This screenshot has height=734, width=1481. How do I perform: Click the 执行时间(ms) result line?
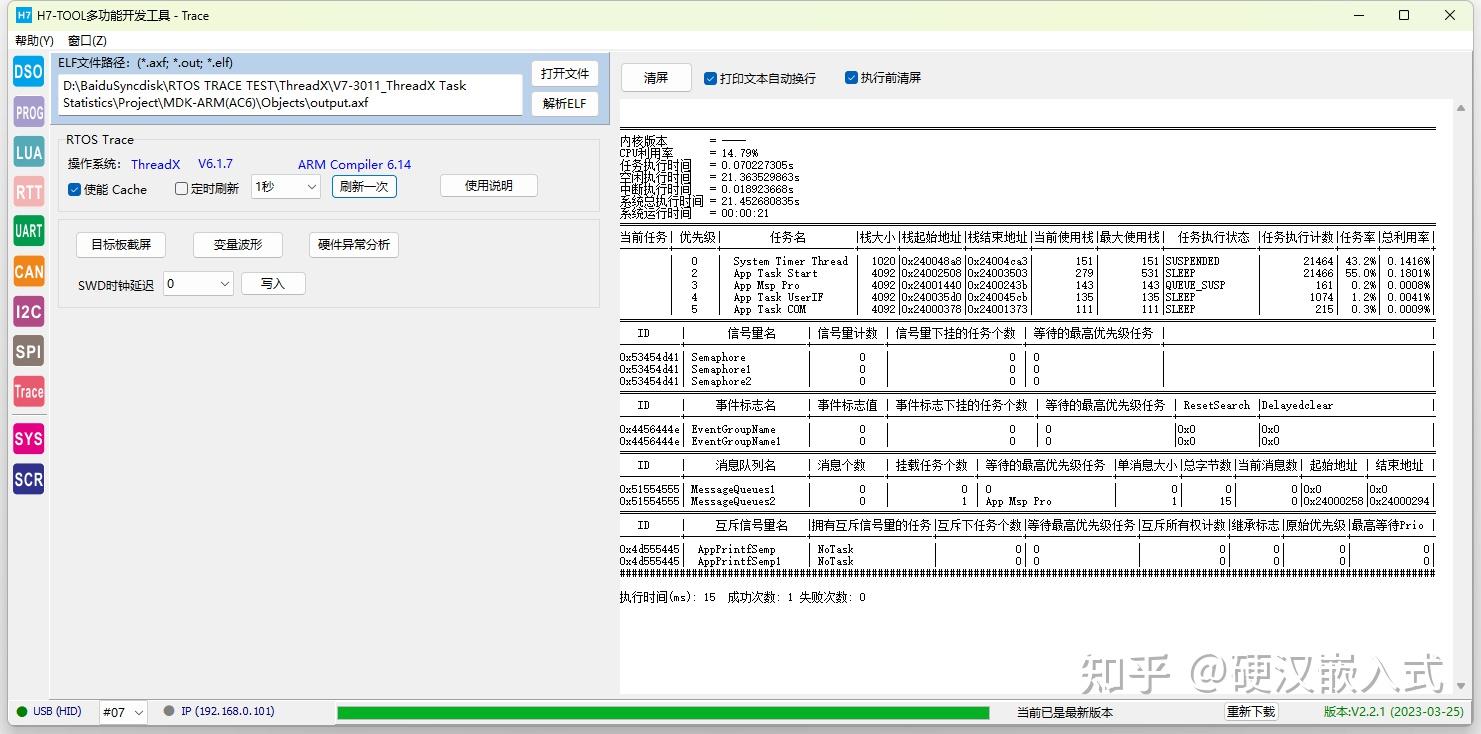coord(742,597)
